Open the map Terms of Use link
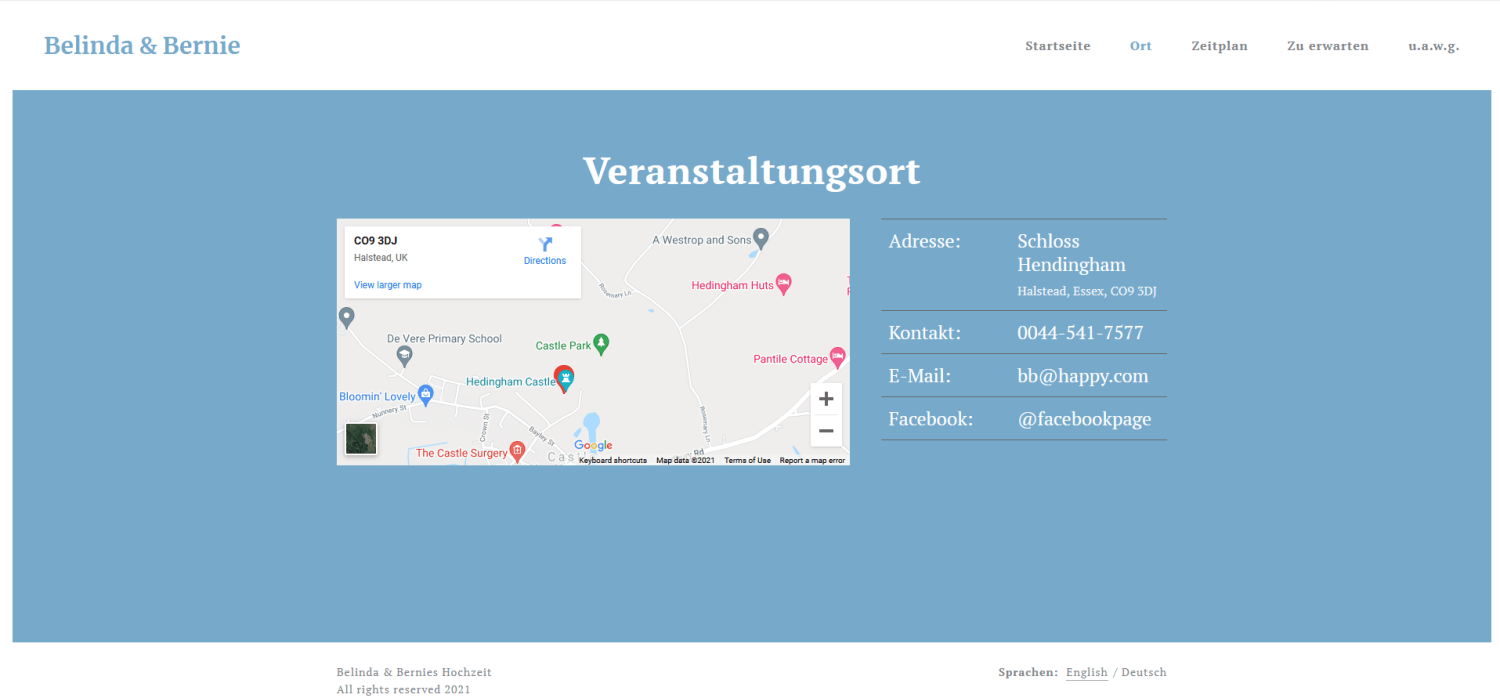The image size is (1500, 698). point(748,460)
